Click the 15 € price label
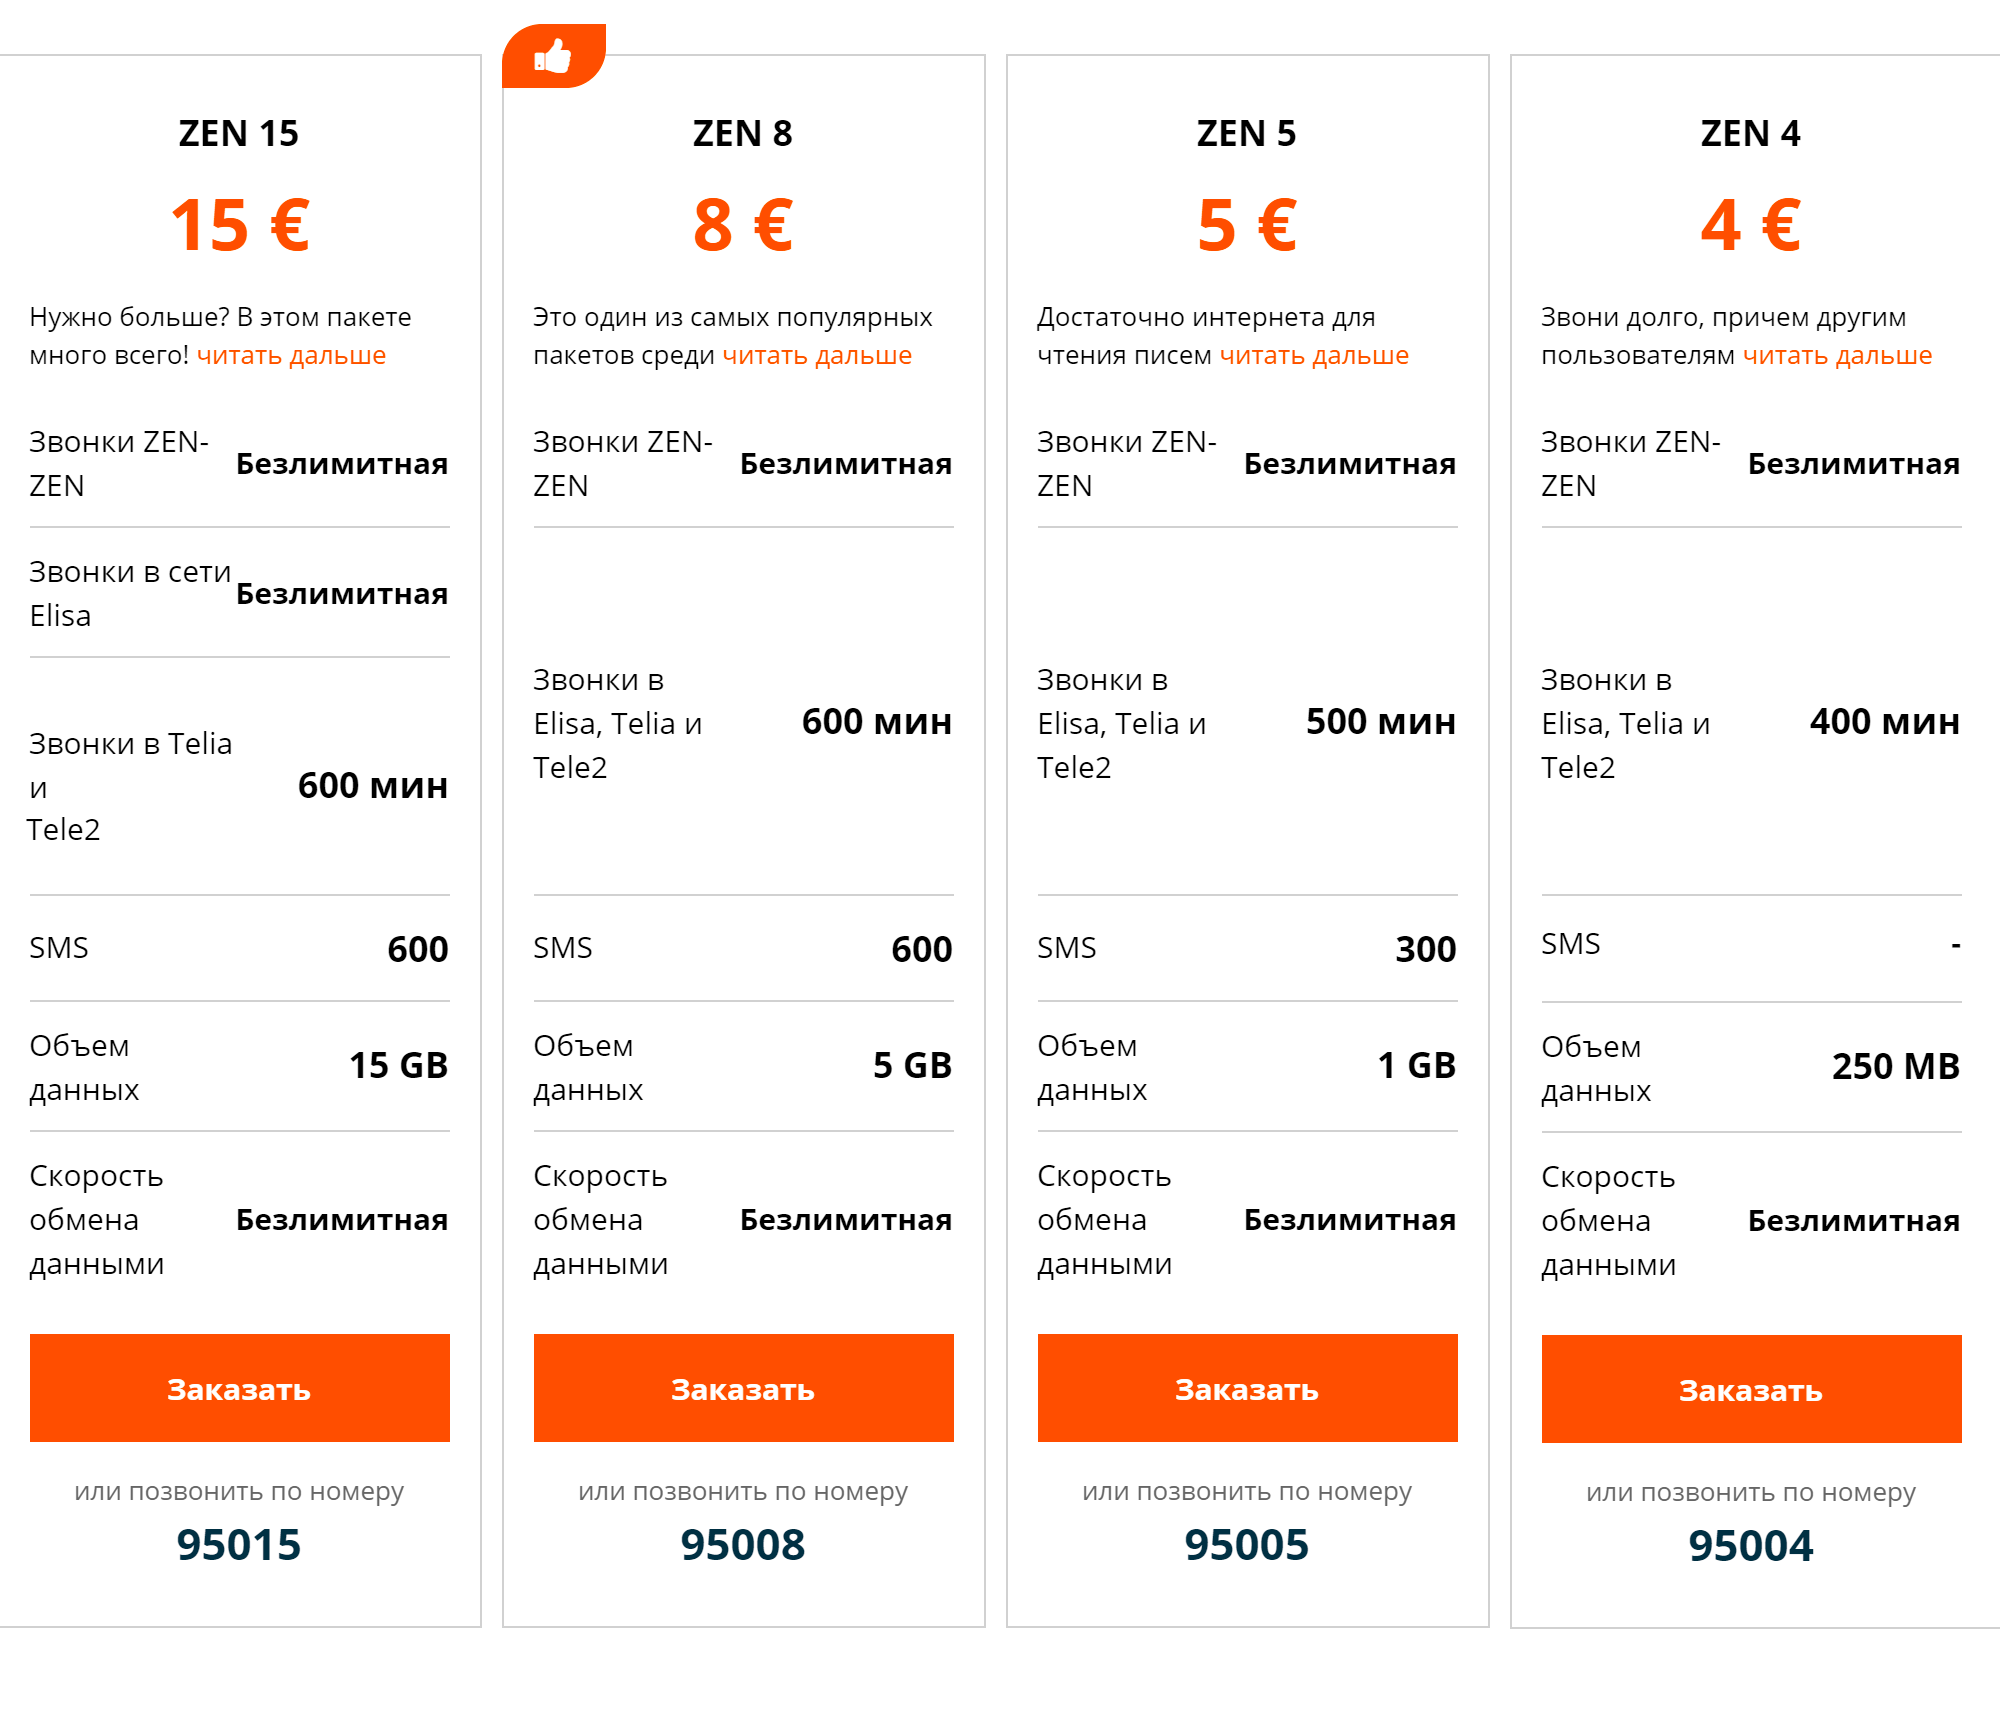 [x=240, y=224]
